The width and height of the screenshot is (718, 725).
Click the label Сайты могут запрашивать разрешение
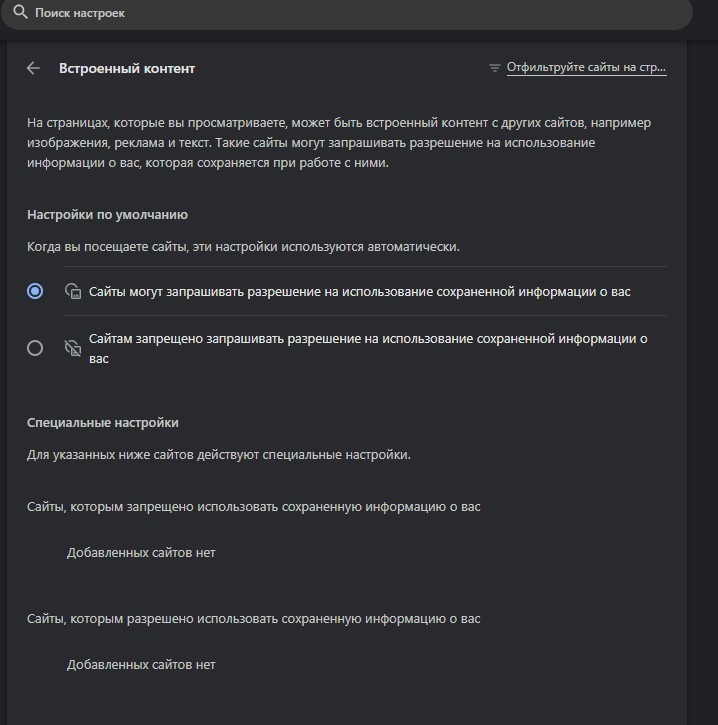click(360, 292)
